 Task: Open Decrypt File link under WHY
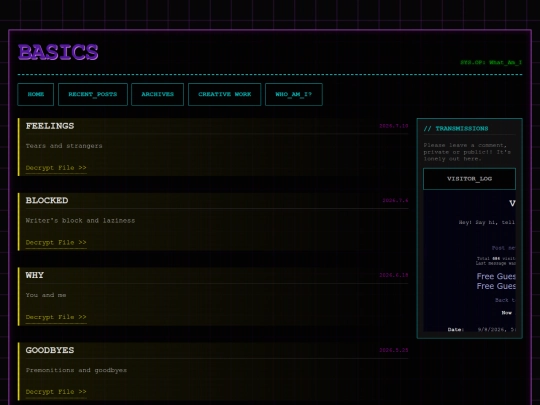pos(56,317)
